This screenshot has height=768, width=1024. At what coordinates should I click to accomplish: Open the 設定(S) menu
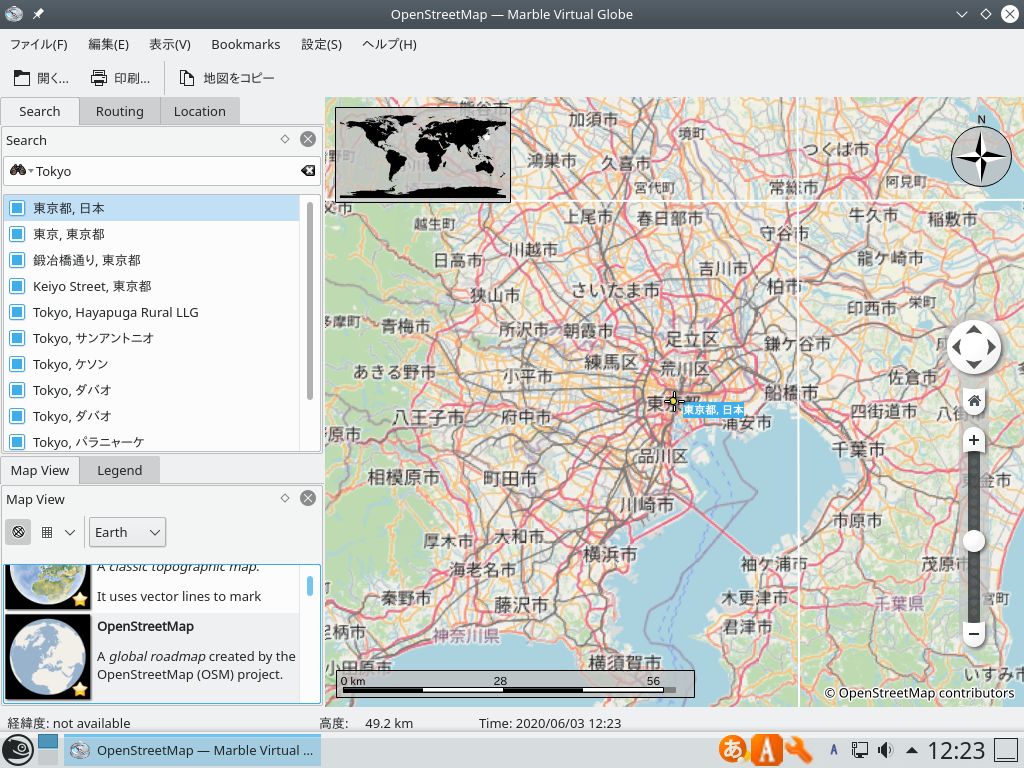[321, 44]
